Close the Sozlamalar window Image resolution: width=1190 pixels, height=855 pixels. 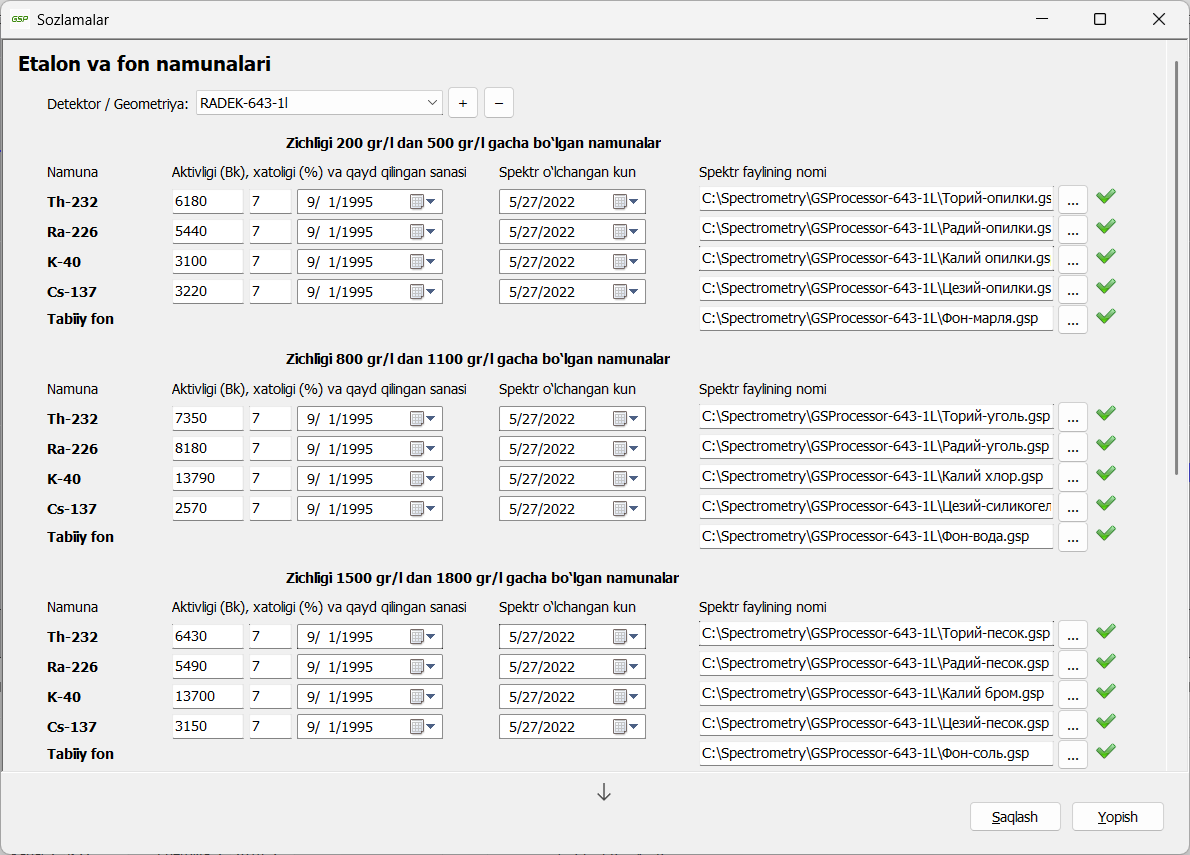click(x=1158, y=19)
